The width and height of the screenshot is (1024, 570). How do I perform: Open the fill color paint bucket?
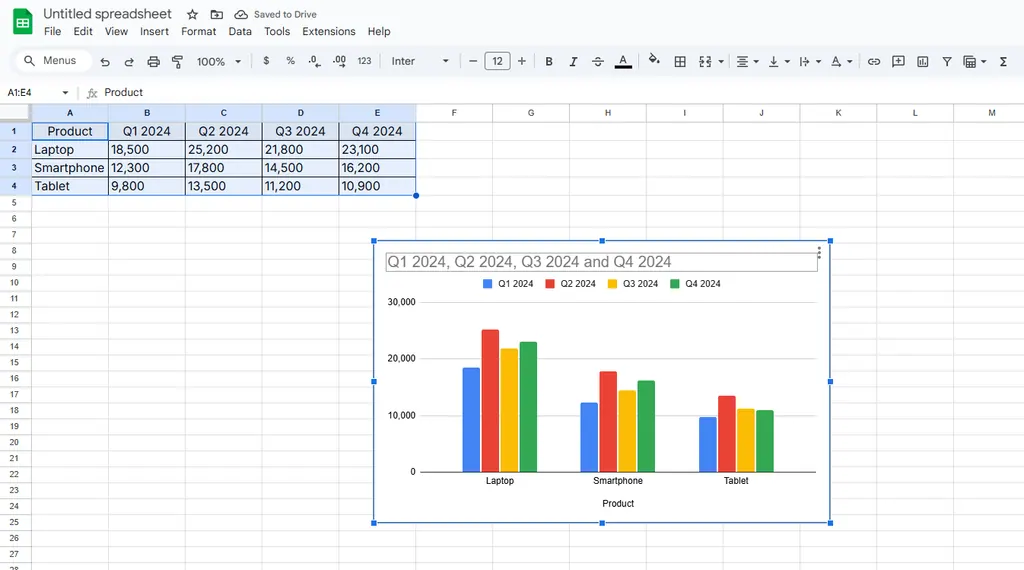coord(654,61)
